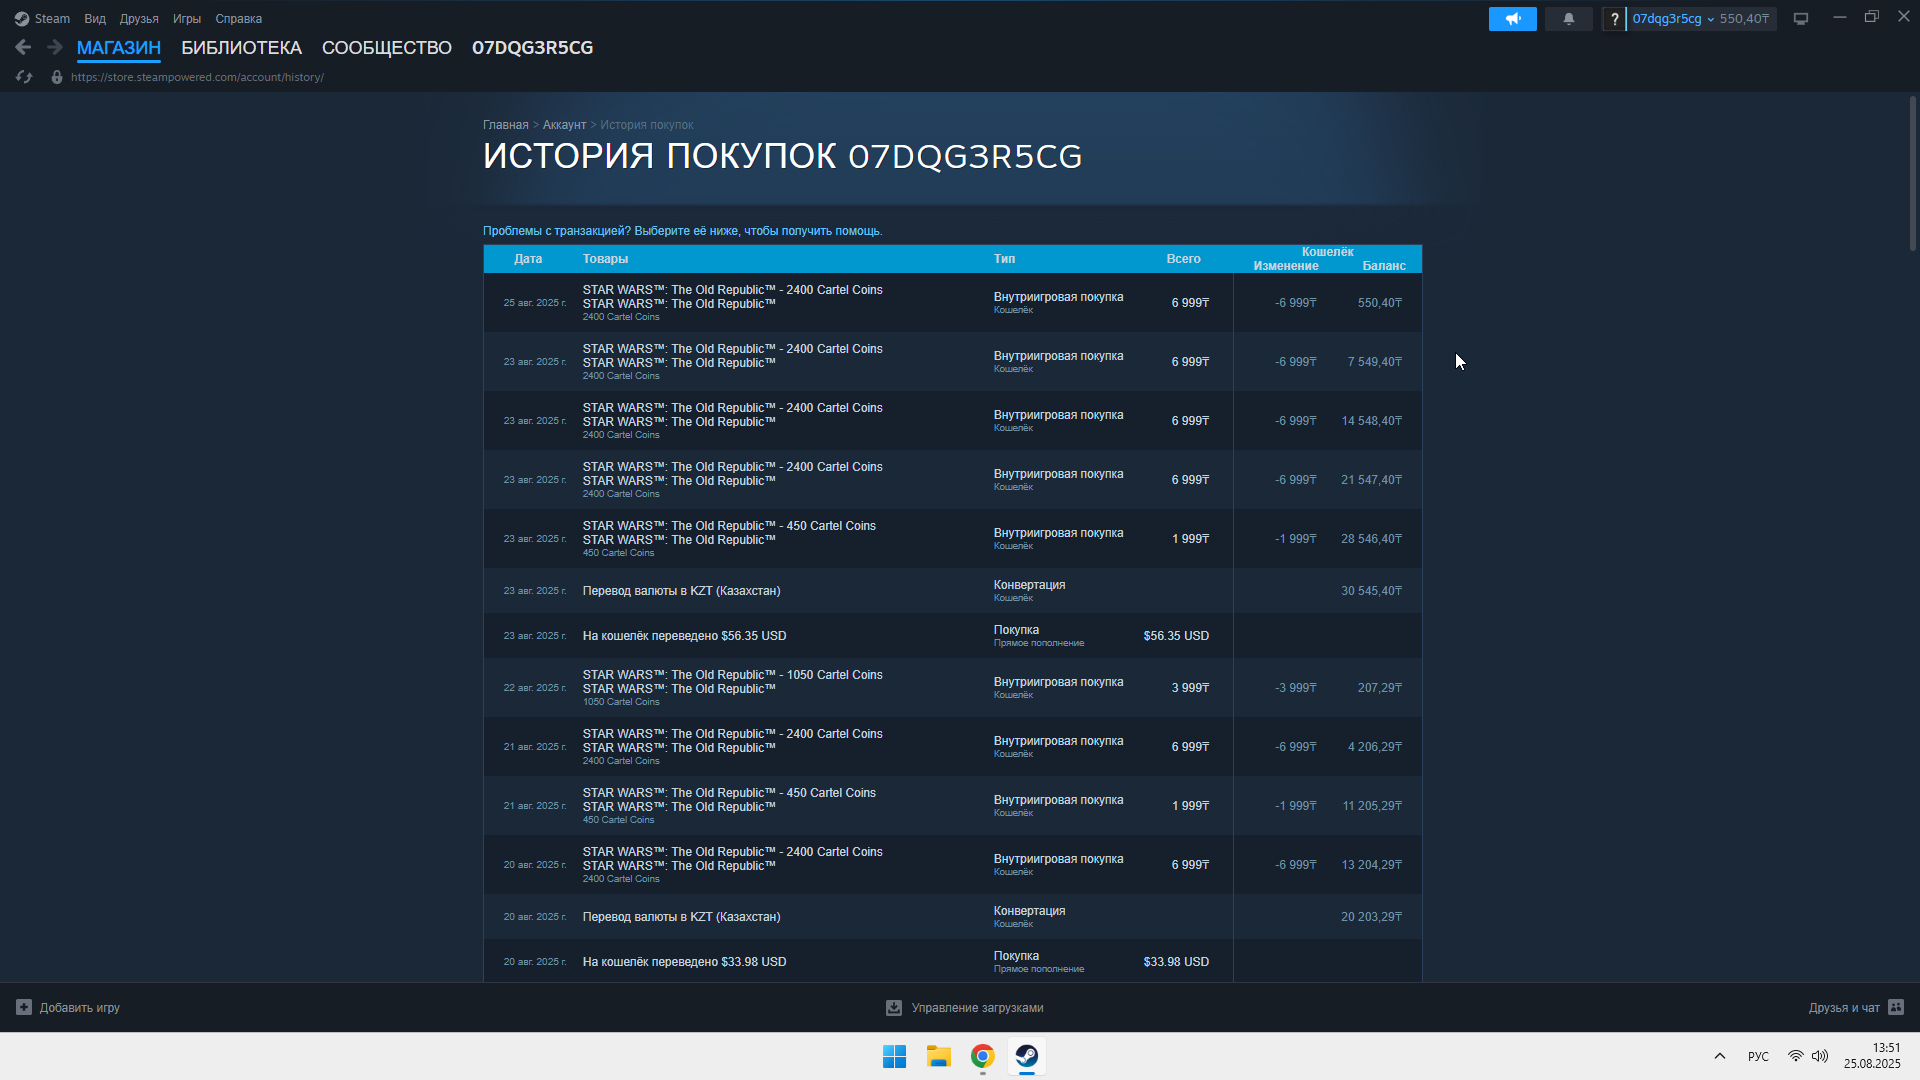Click the Дата column header
Image resolution: width=1920 pixels, height=1080 pixels.
pos(528,259)
